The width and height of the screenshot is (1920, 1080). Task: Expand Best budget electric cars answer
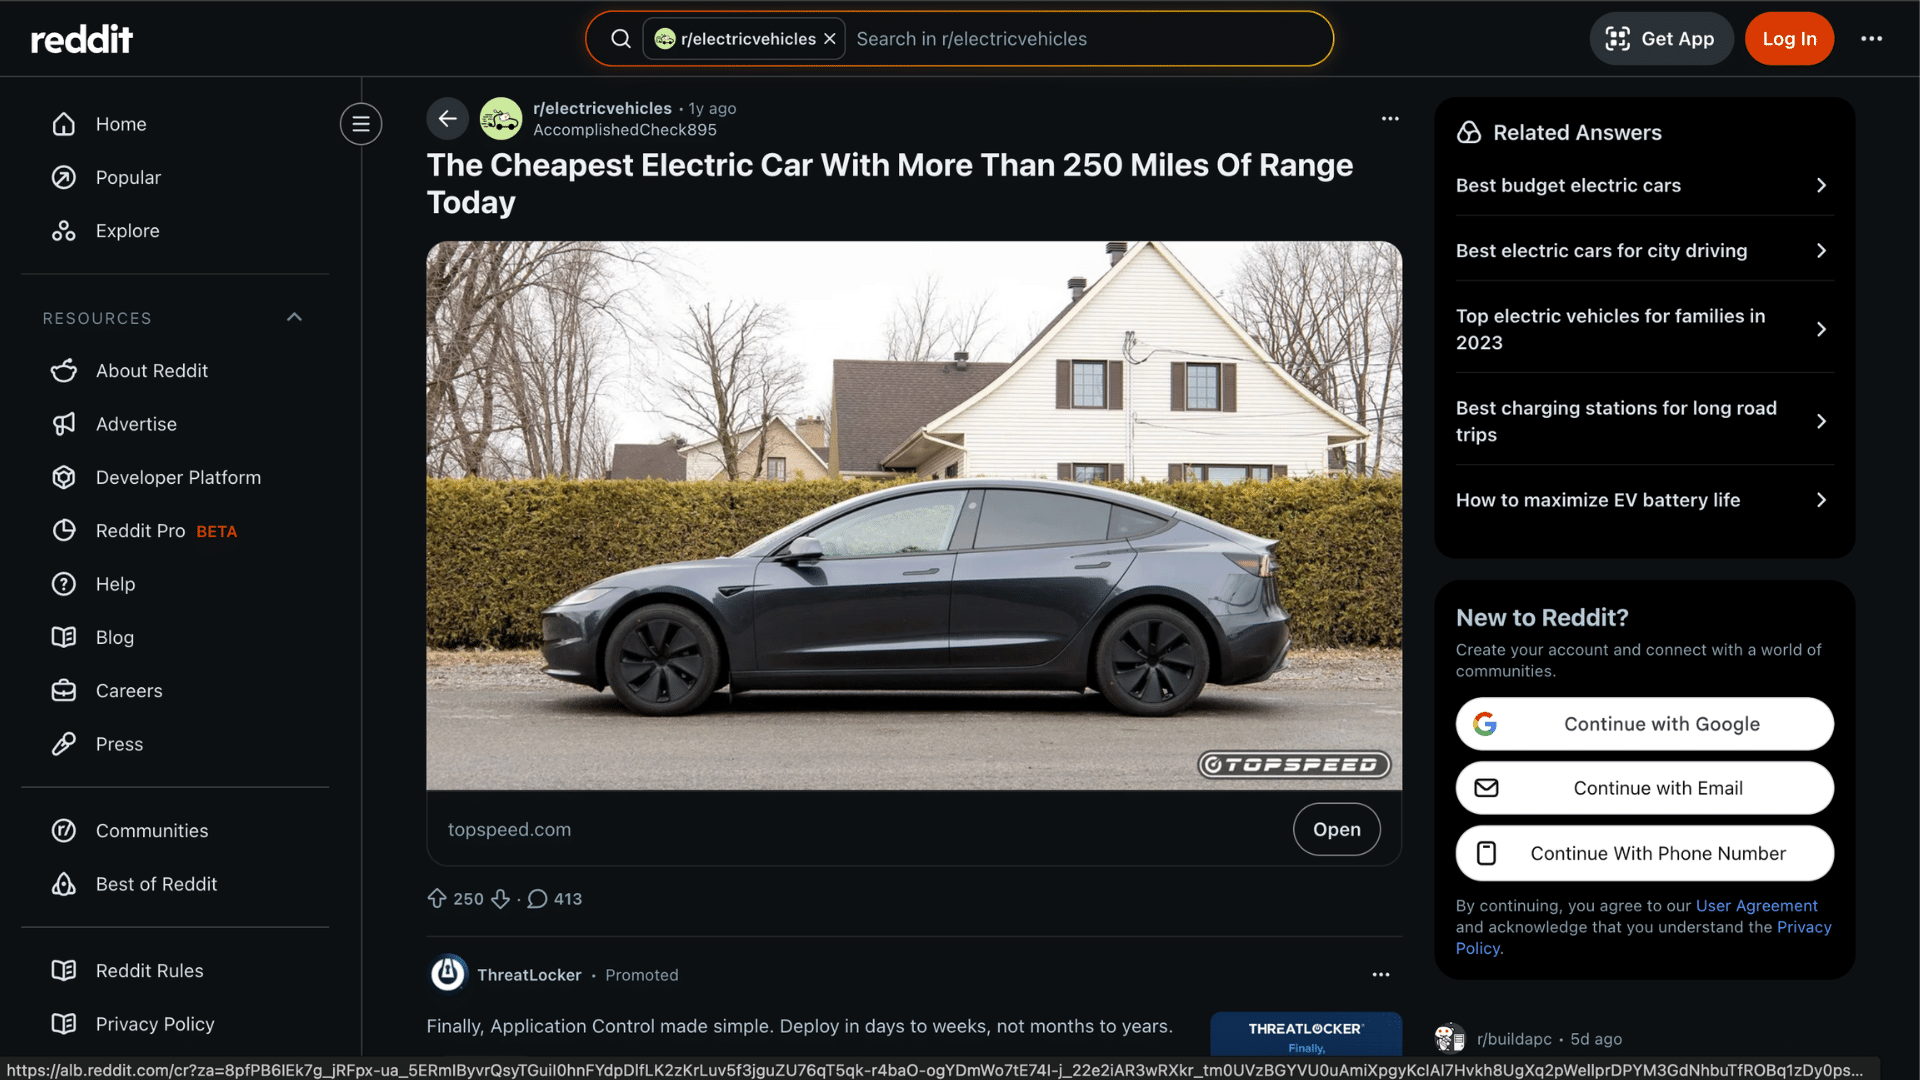[x=1643, y=186]
